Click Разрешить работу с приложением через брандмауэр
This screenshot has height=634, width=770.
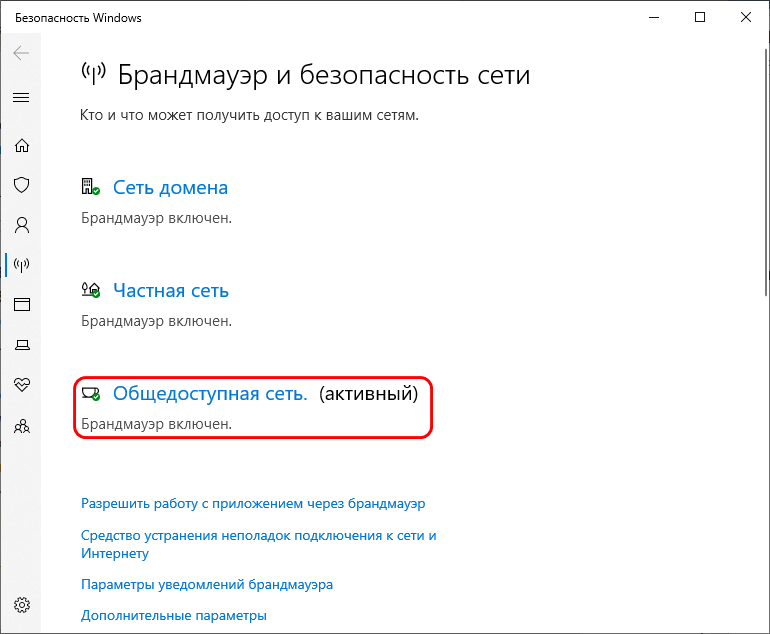[253, 503]
